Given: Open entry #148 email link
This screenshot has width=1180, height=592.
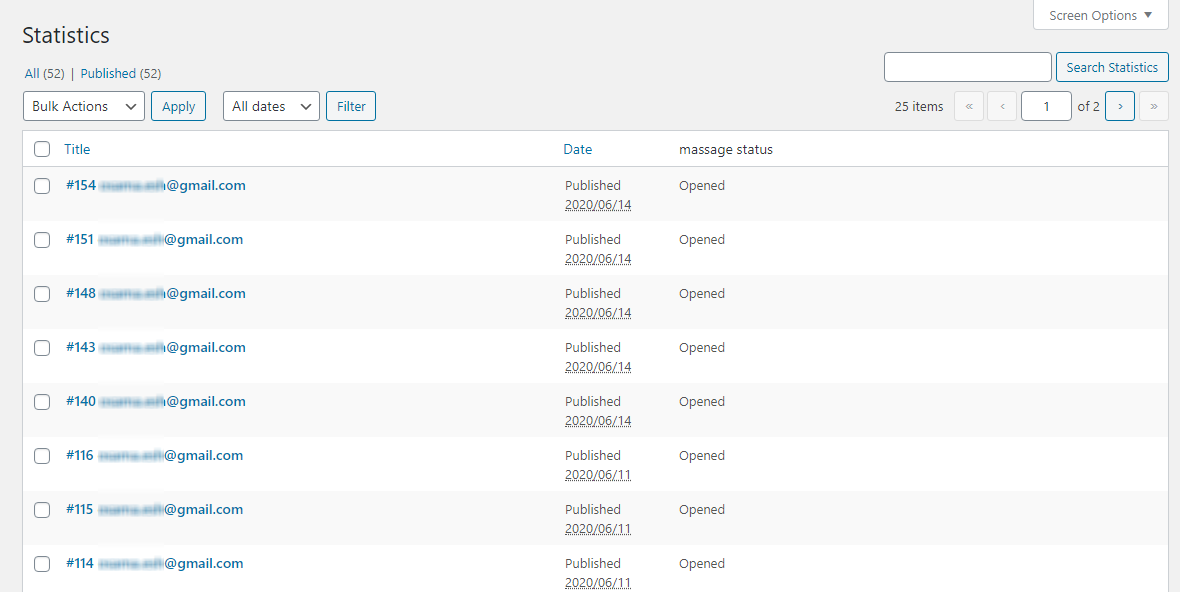Looking at the screenshot, I should coord(156,293).
